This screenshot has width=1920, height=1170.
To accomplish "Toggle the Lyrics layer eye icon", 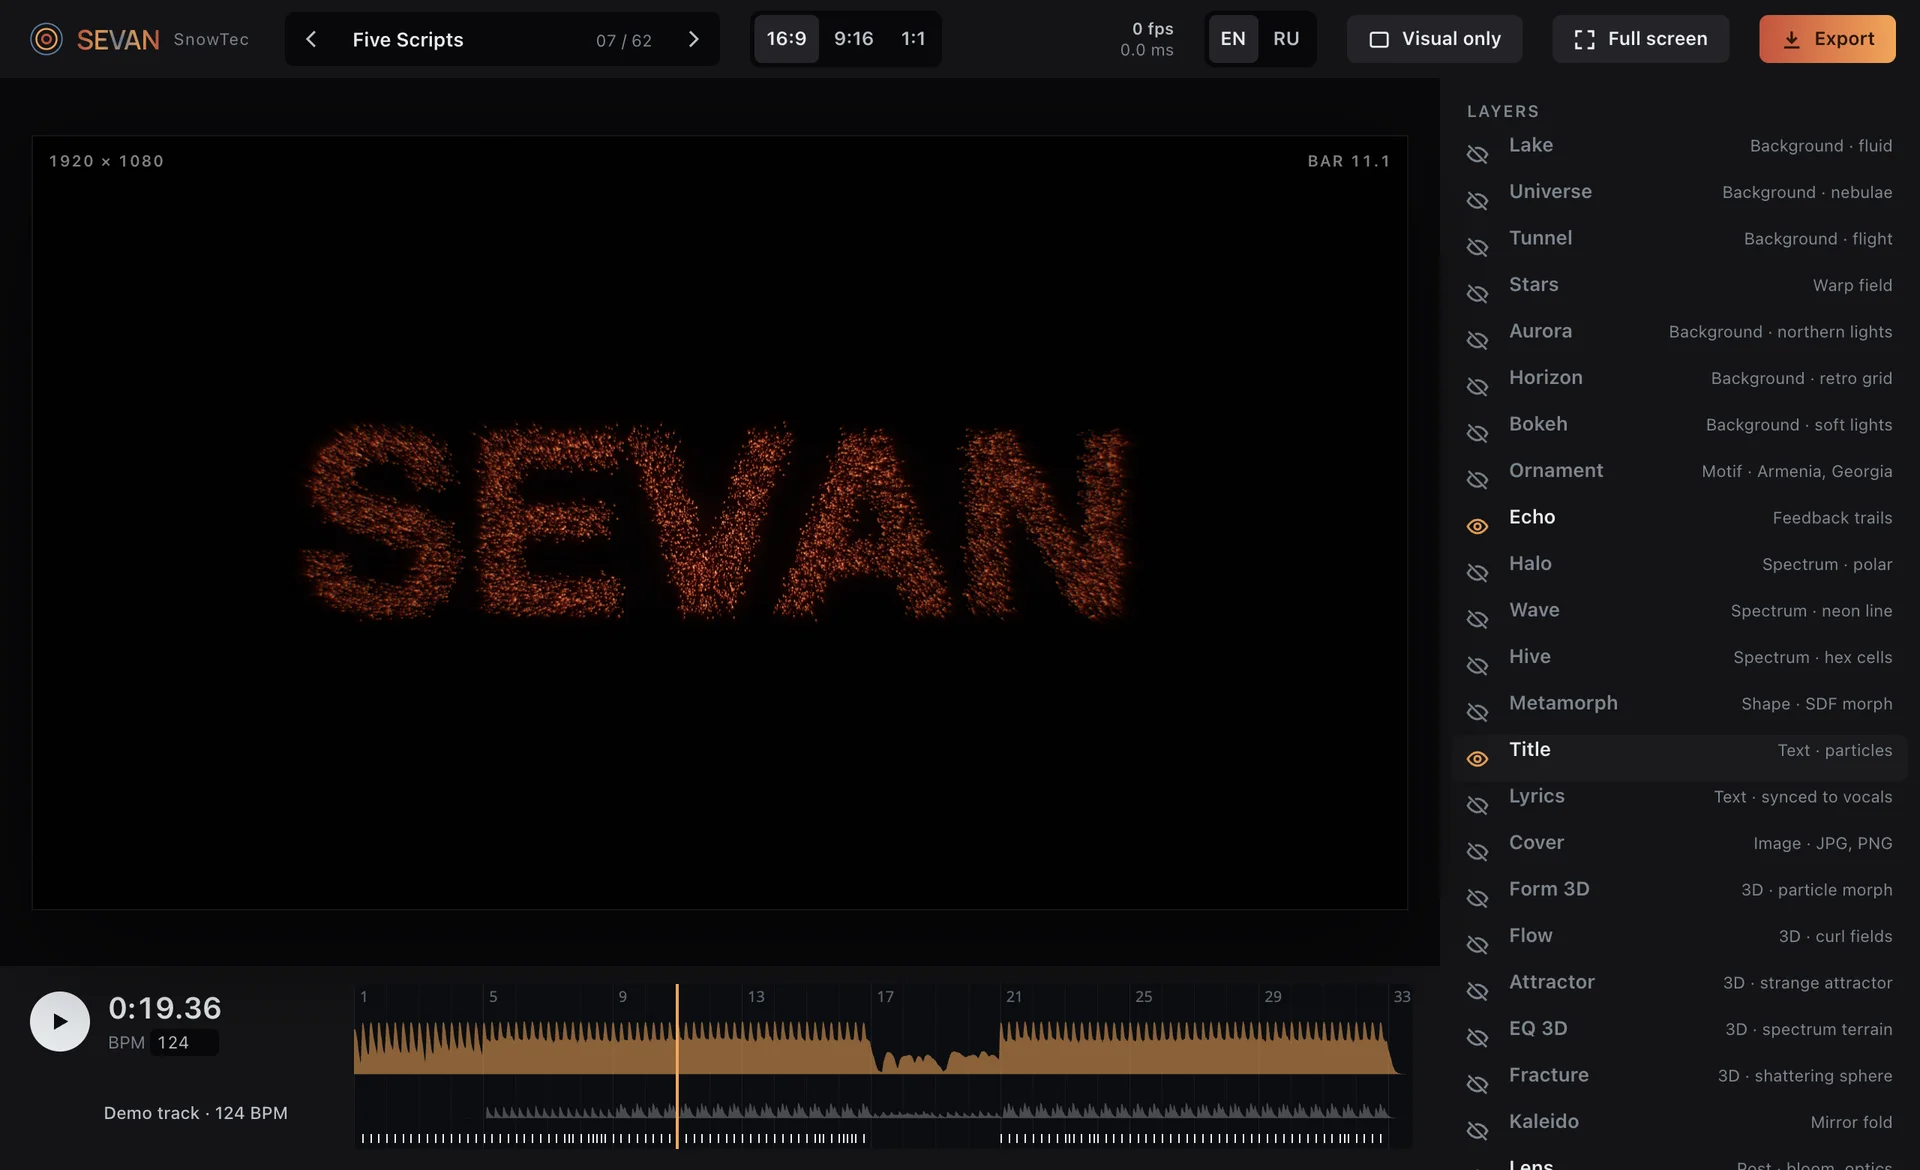I will (1477, 805).
